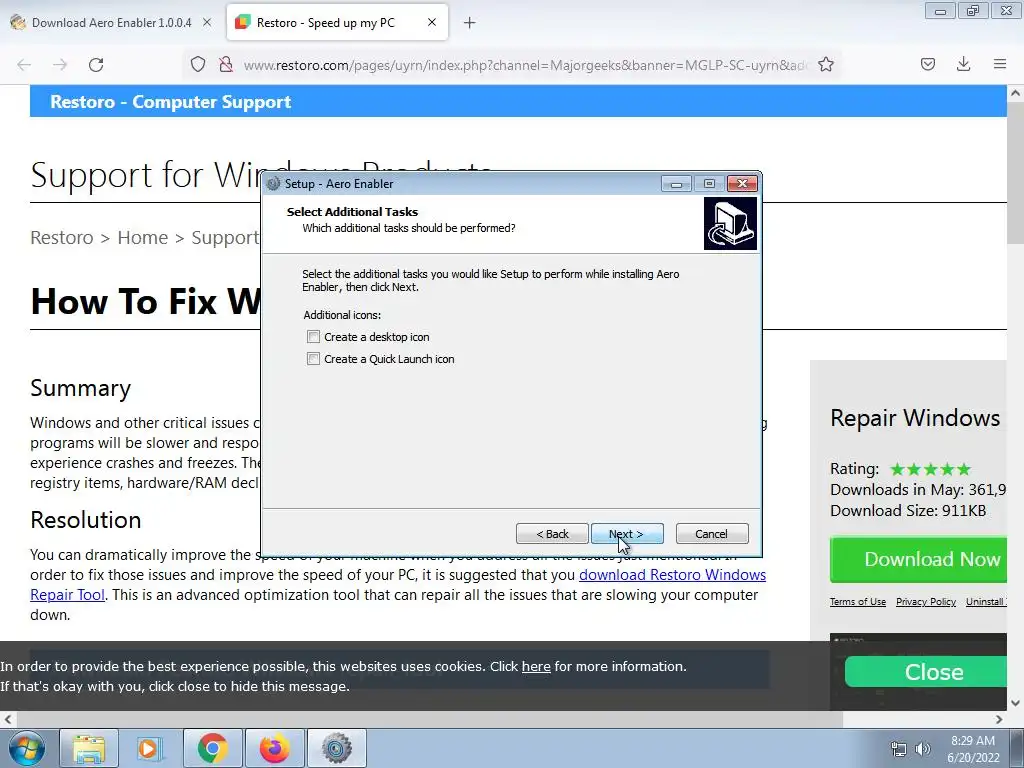Image resolution: width=1024 pixels, height=768 pixels.
Task: Click the Restoro - Computer Support header
Action: 170,102
